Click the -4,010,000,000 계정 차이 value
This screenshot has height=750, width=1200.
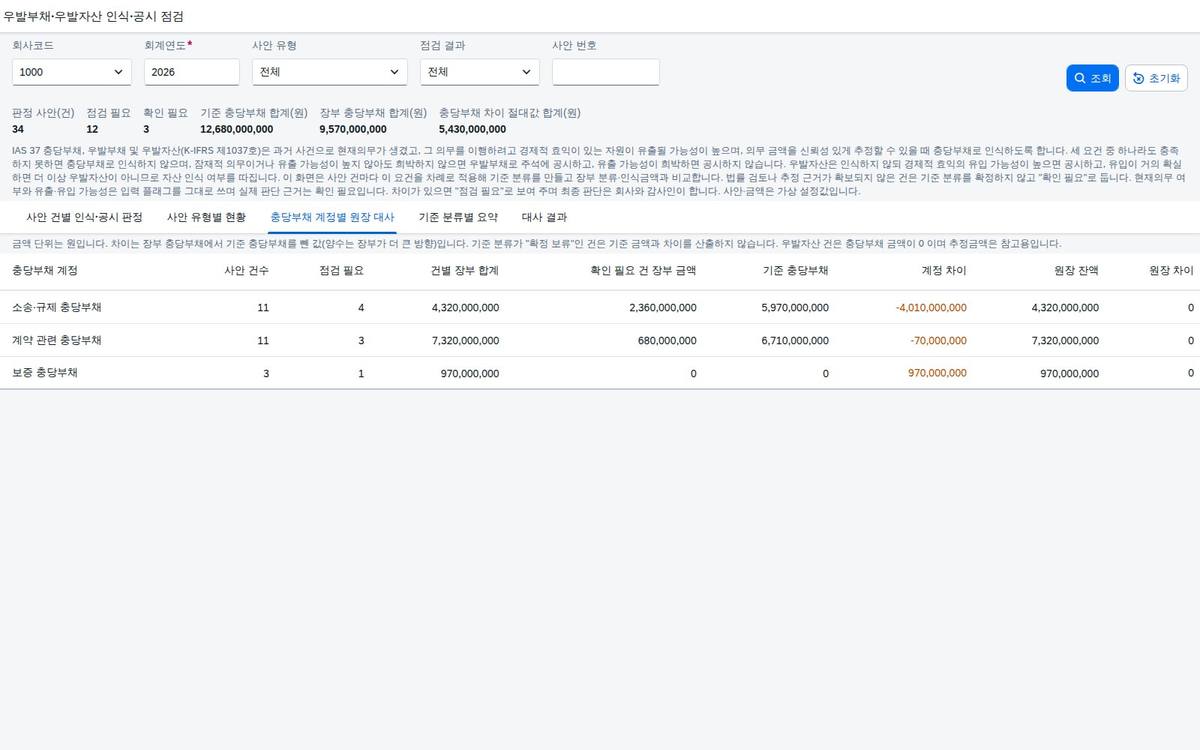pyautogui.click(x=931, y=308)
